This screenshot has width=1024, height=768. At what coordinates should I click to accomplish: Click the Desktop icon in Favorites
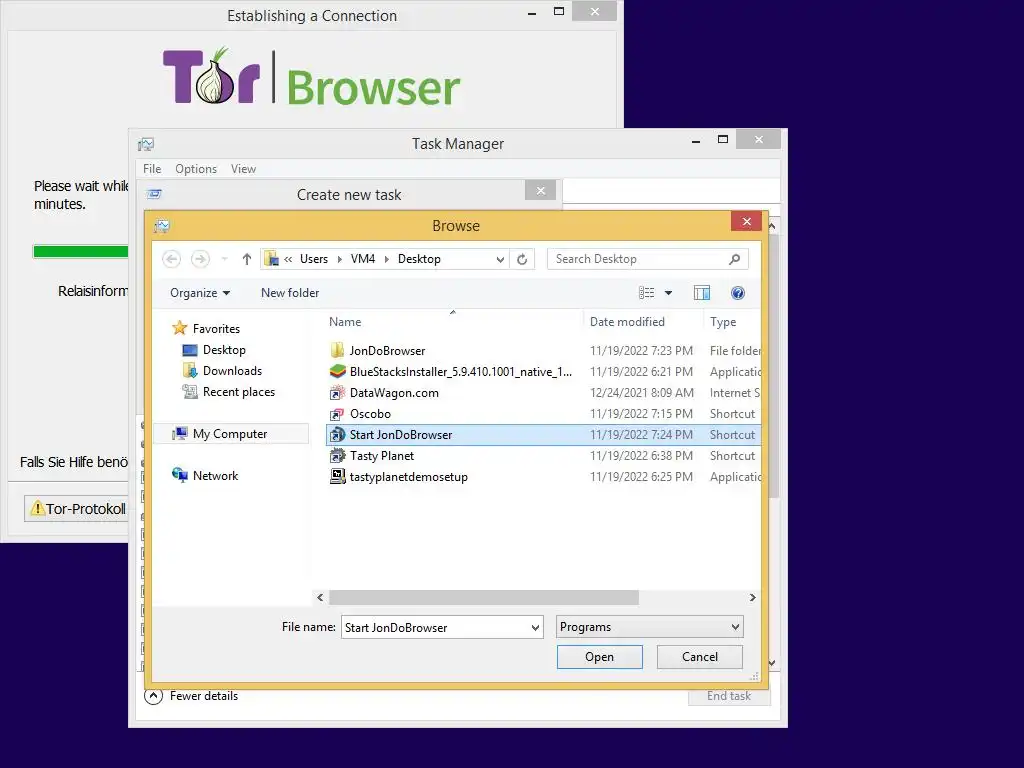(x=189, y=350)
